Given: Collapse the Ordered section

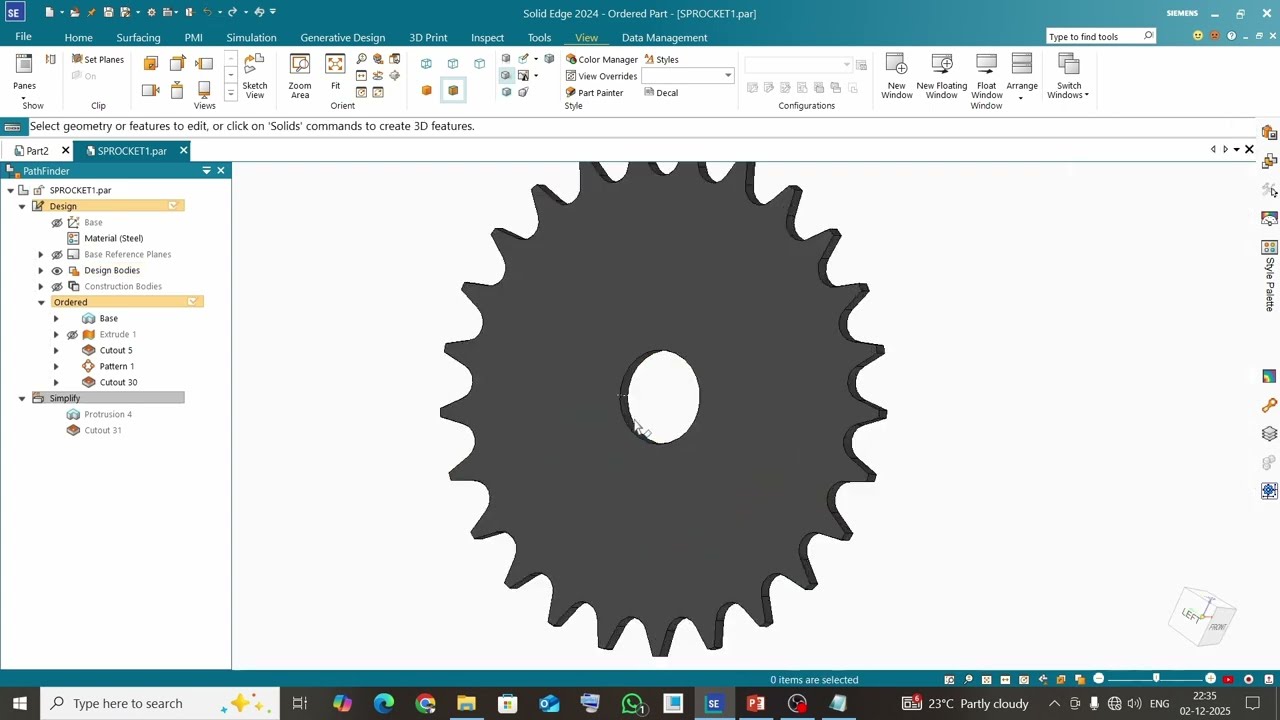Looking at the screenshot, I should tap(41, 302).
